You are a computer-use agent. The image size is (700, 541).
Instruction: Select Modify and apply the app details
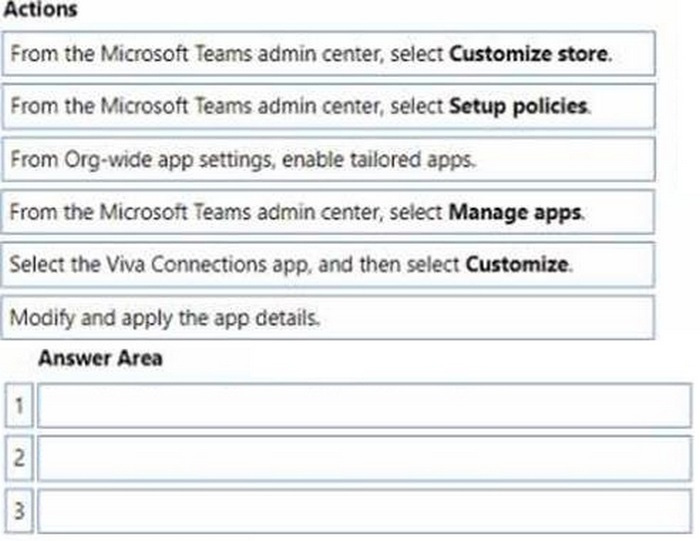pyautogui.click(x=328, y=317)
